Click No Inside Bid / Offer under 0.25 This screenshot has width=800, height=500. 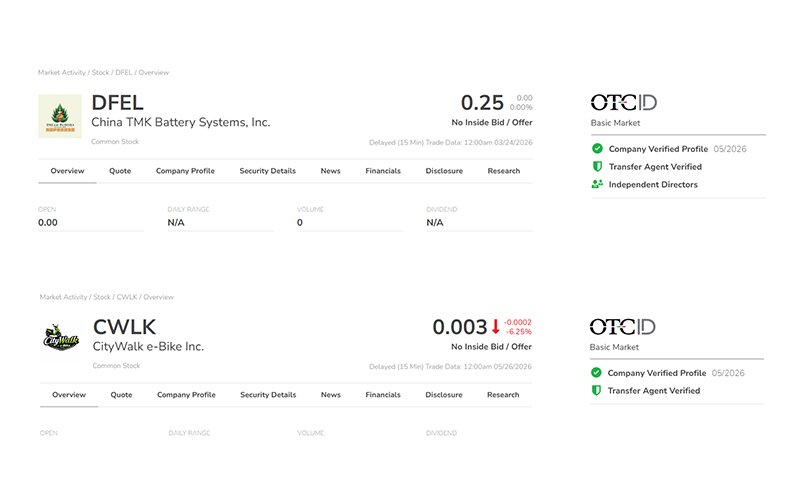[x=492, y=122]
